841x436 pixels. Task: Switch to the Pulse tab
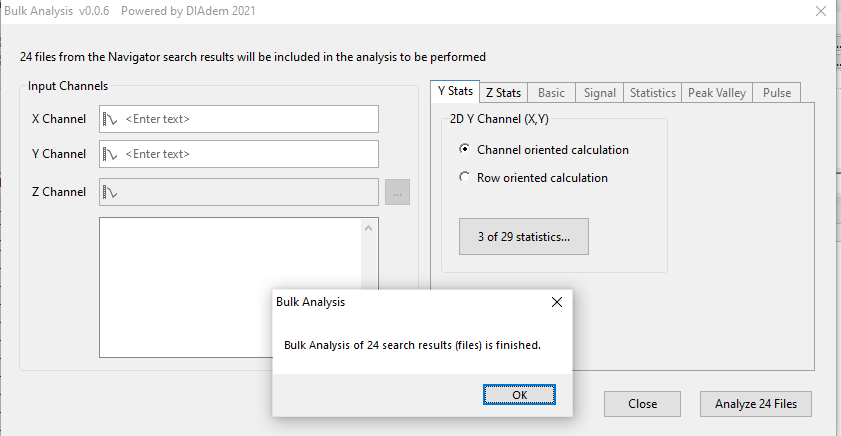(x=776, y=93)
